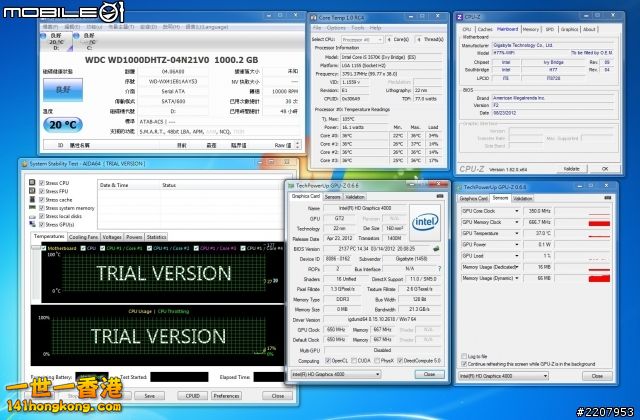Click the GPU-Z Sensors window title icon

click(460, 186)
